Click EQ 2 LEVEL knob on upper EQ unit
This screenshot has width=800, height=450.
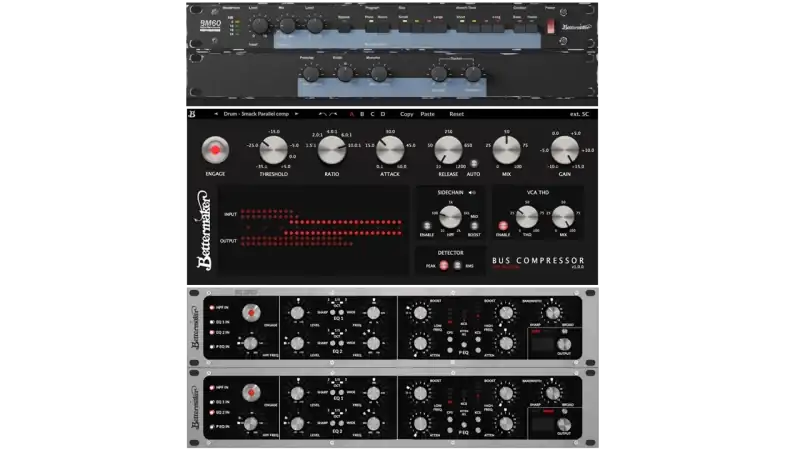click(x=297, y=343)
